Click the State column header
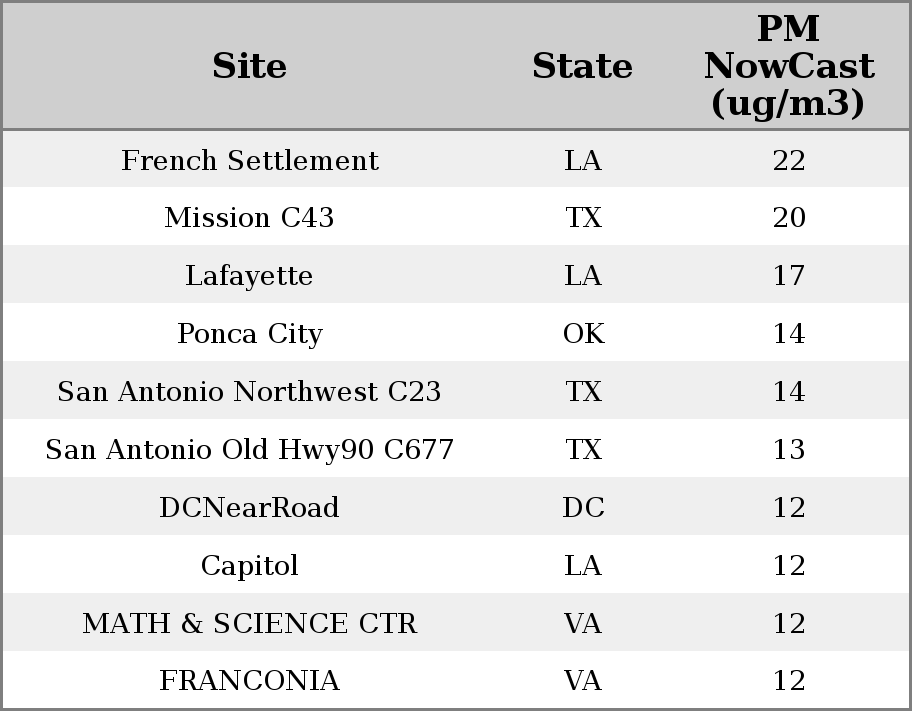This screenshot has height=711, width=912. (582, 66)
